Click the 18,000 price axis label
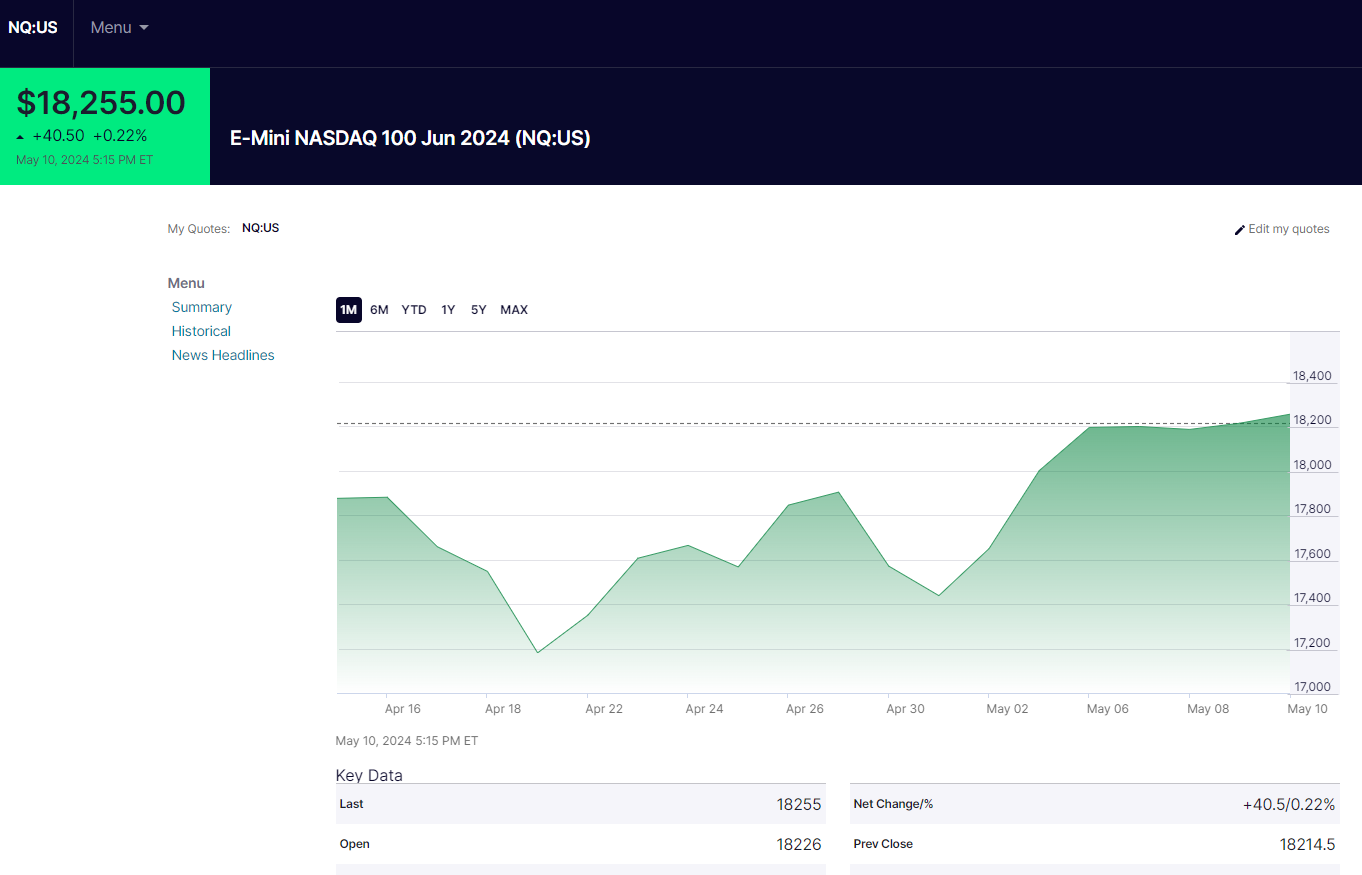This screenshot has width=1362, height=875. pos(1312,465)
